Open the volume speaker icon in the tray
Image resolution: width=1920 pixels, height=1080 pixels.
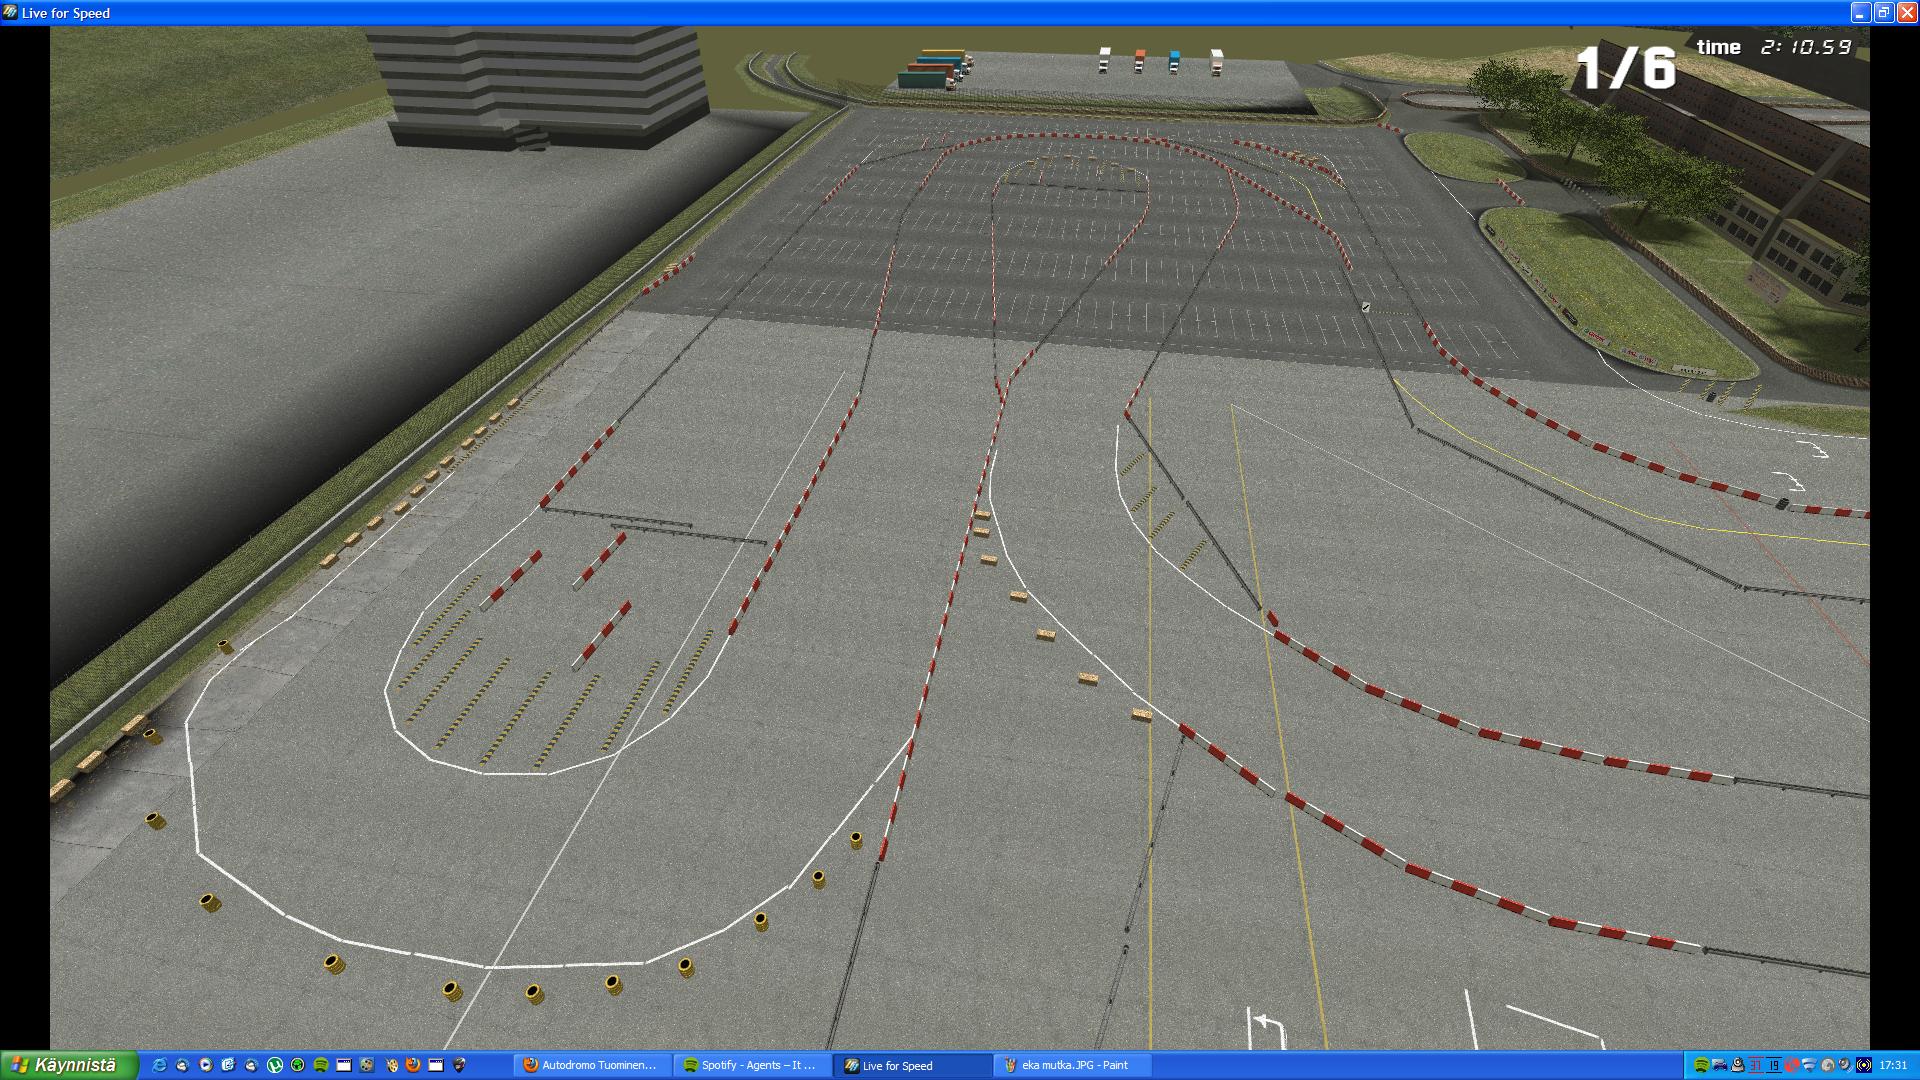click(1843, 1066)
